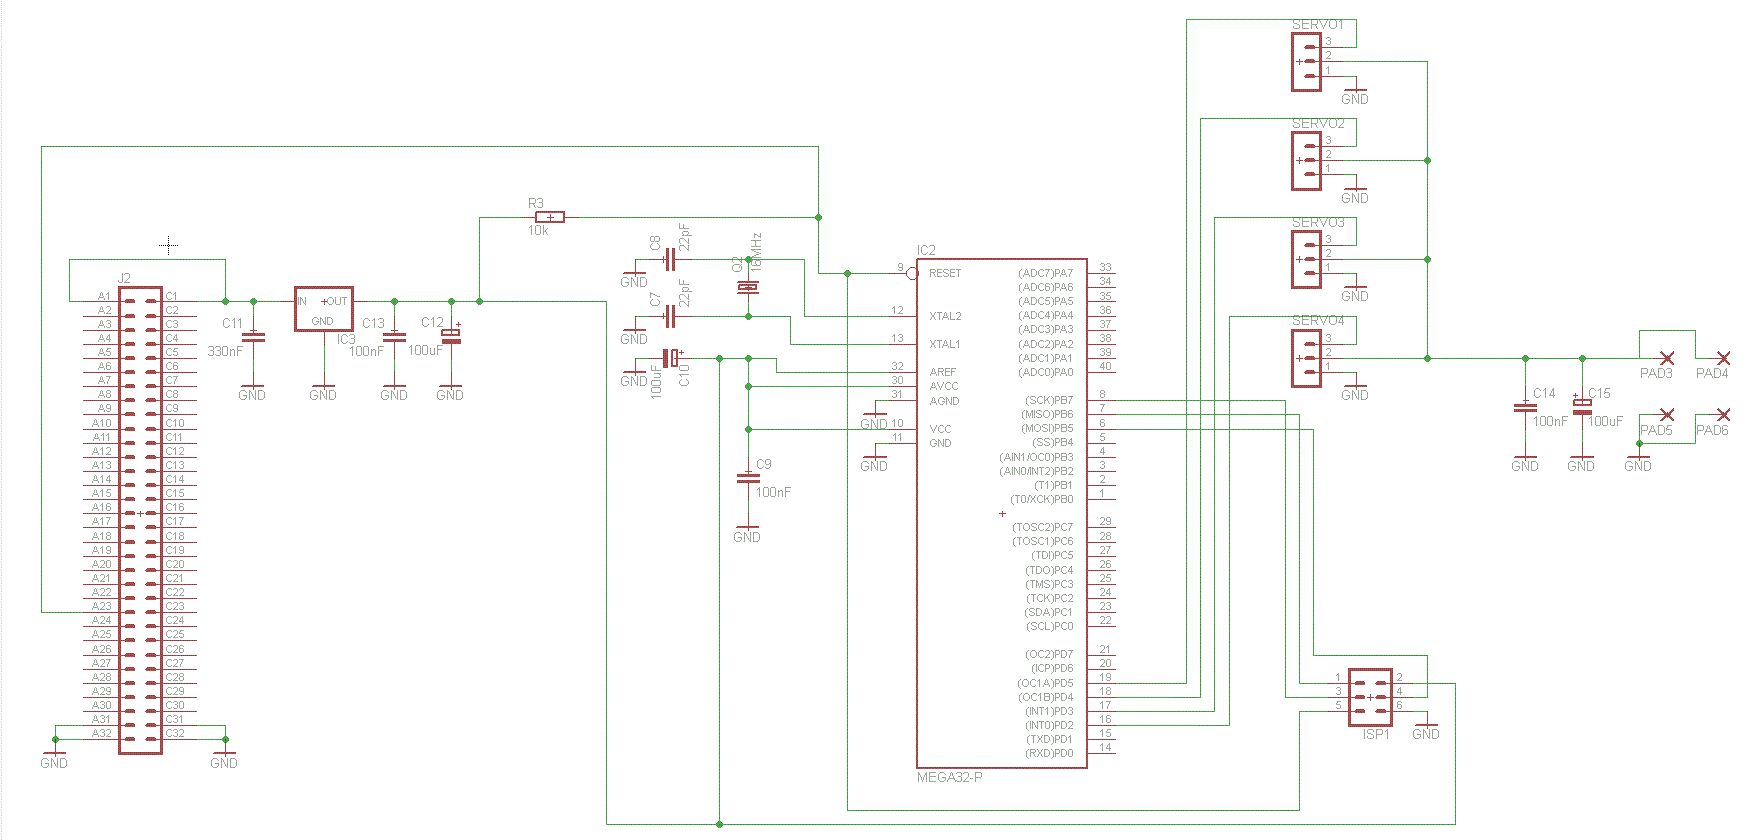The width and height of the screenshot is (1752, 840).
Task: Click the (MISO)PB6 pin label
Action: [x=1046, y=414]
